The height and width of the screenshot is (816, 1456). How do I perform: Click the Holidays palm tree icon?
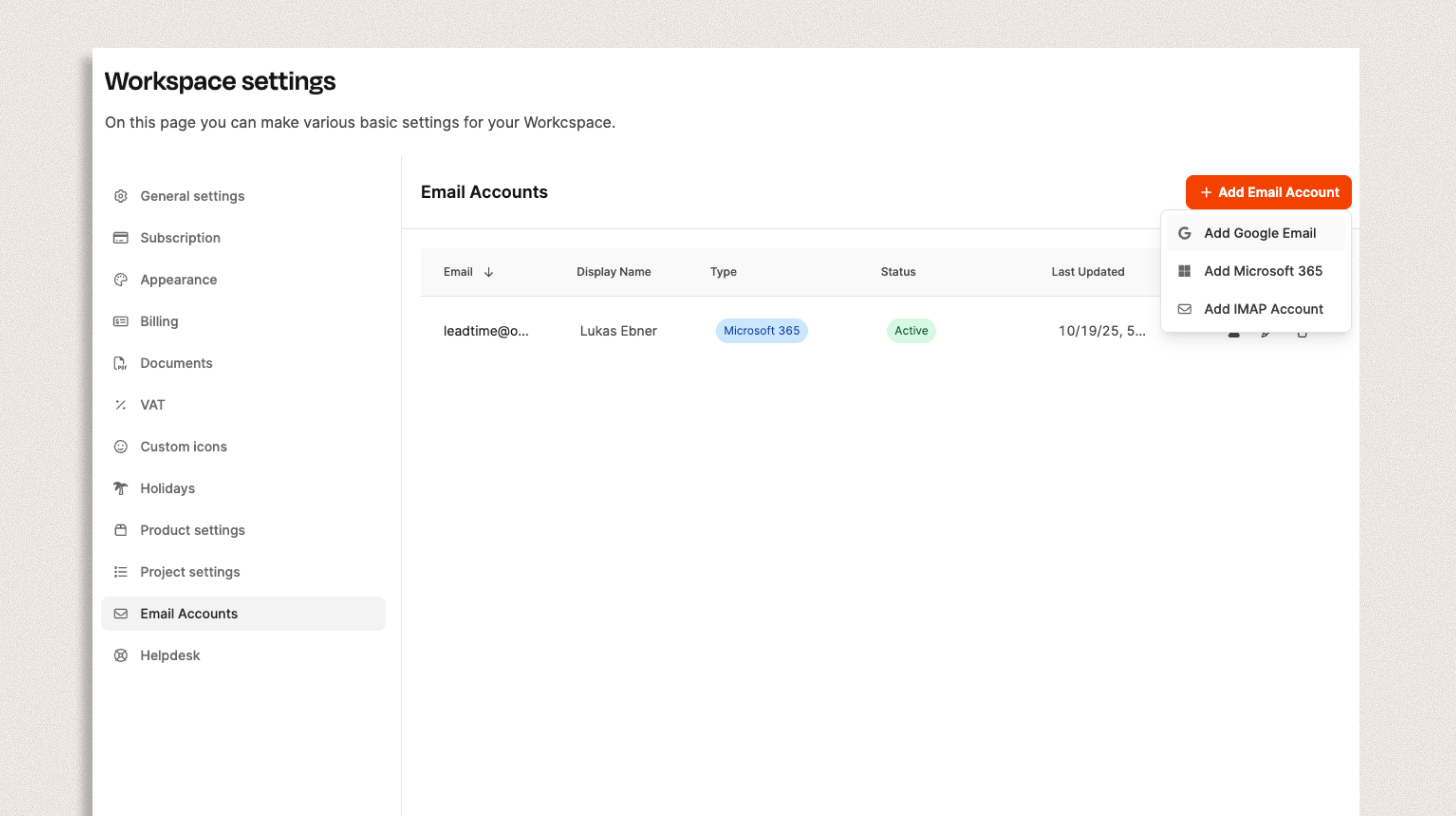point(121,489)
